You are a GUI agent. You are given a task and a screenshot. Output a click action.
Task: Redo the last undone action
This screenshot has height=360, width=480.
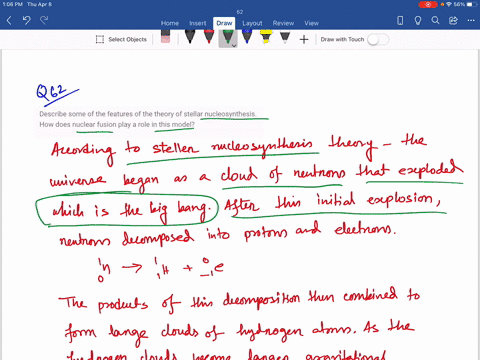44,20
